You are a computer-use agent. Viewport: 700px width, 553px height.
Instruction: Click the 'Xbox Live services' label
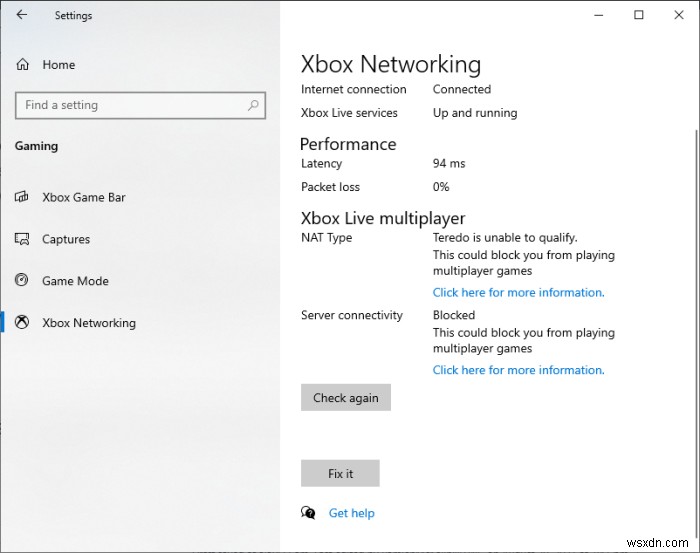tap(349, 113)
